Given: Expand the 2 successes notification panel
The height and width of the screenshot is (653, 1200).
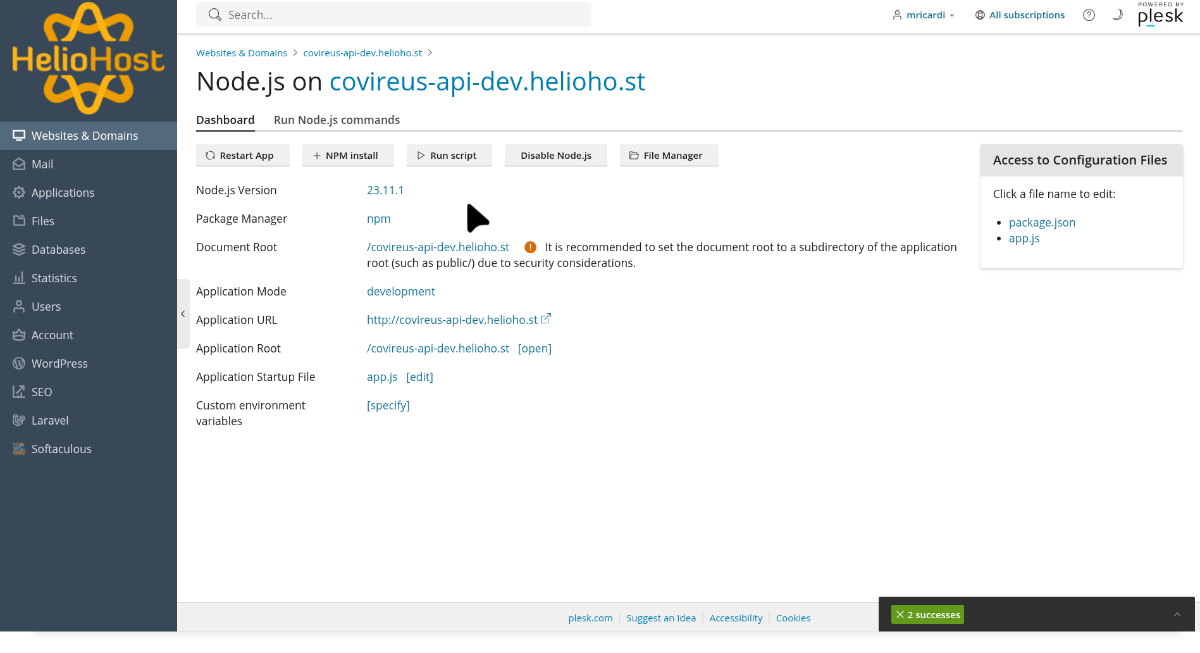Looking at the screenshot, I should tap(1176, 614).
